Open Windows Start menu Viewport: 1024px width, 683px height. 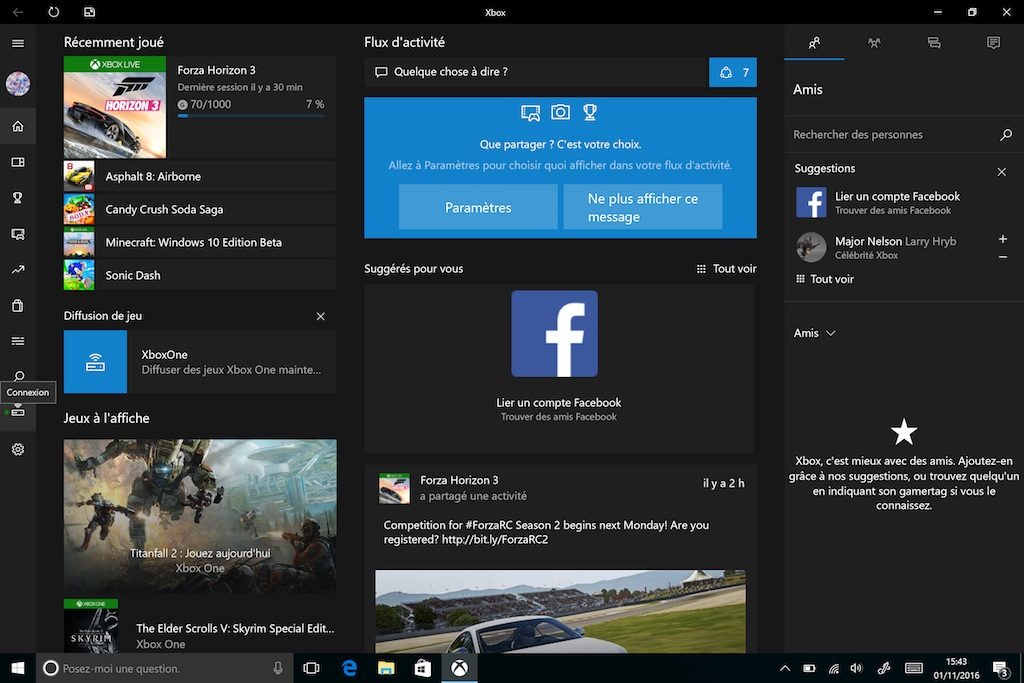[x=18, y=668]
